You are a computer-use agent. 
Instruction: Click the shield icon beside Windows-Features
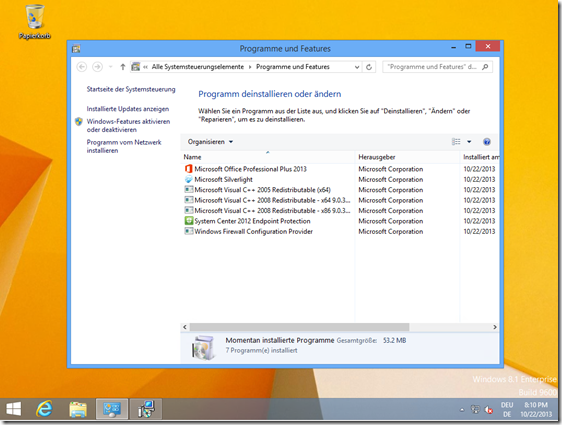(x=79, y=121)
